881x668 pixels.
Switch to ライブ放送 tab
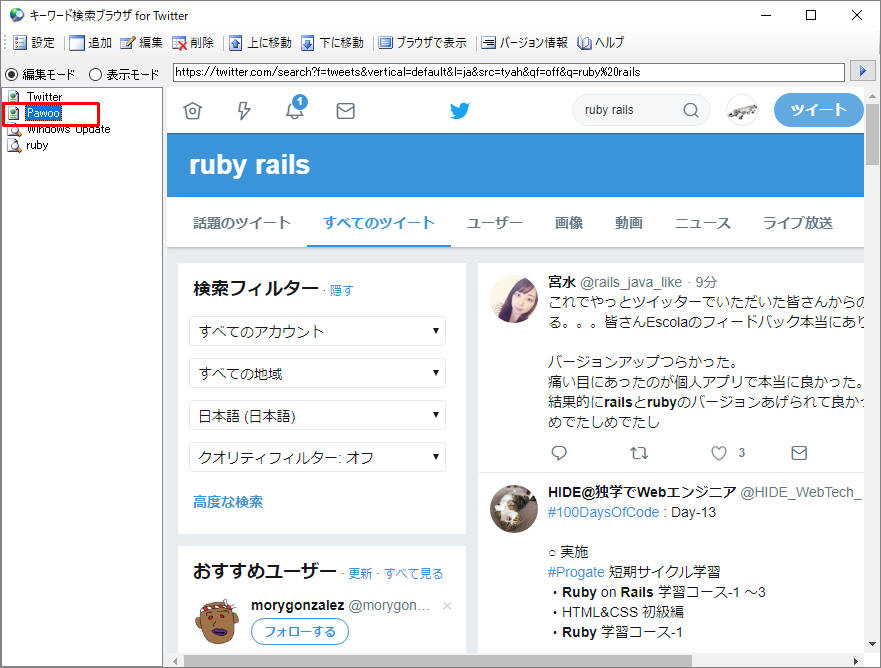click(797, 223)
